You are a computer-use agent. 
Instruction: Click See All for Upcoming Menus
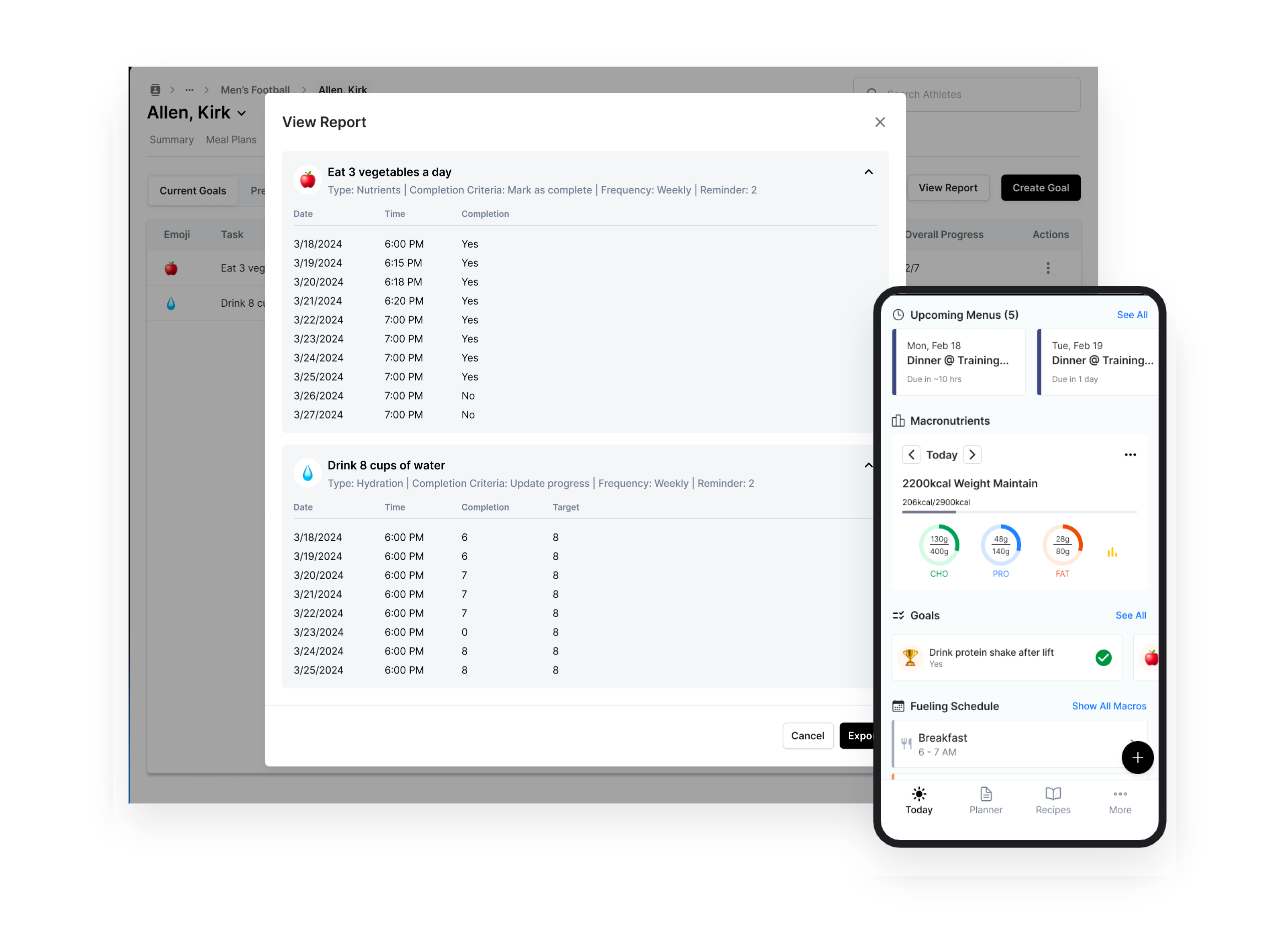[x=1132, y=315]
